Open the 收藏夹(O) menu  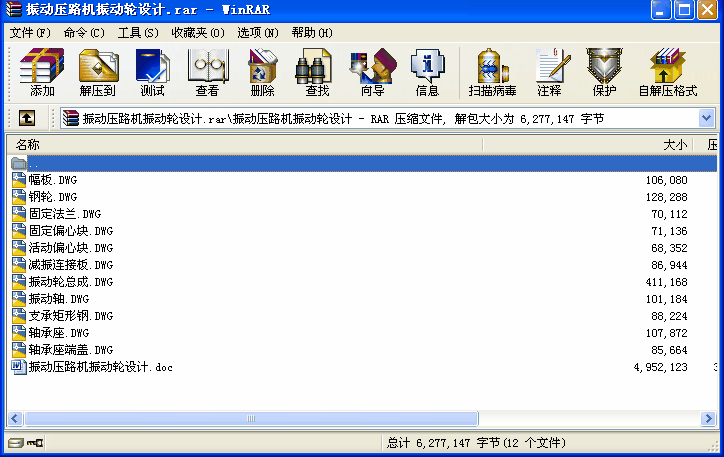tap(198, 33)
